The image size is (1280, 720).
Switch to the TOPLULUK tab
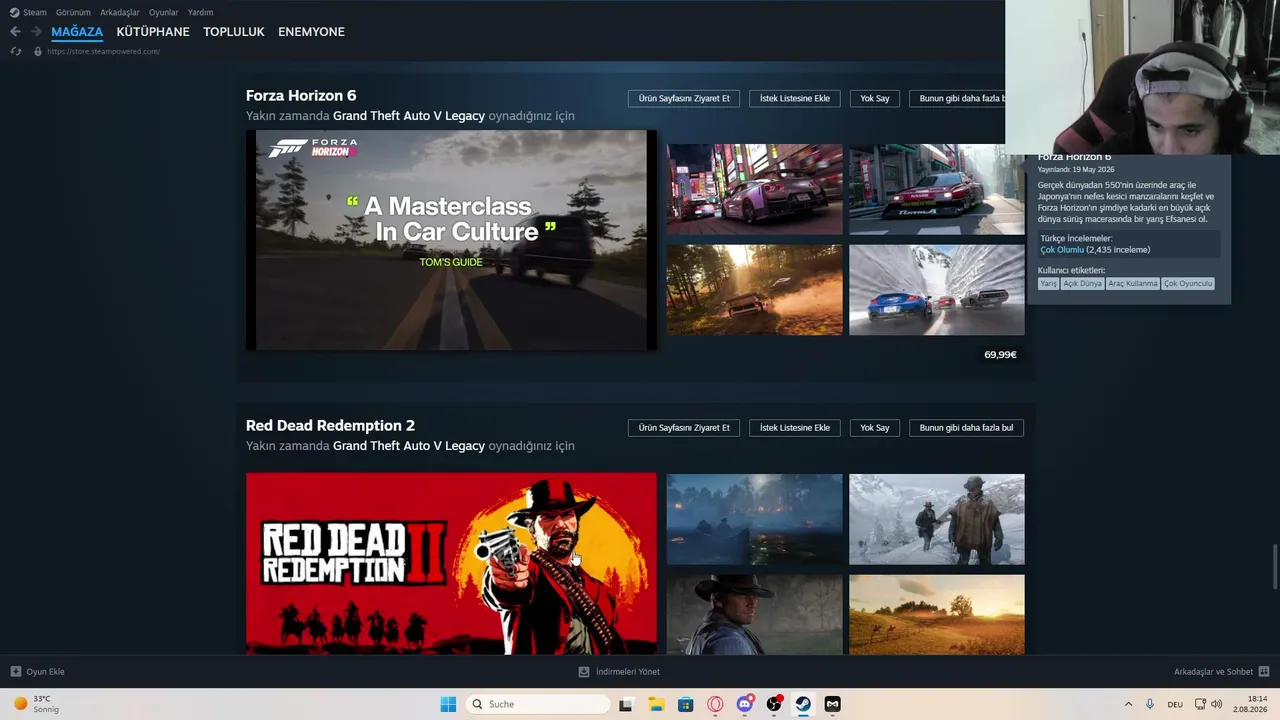click(234, 32)
